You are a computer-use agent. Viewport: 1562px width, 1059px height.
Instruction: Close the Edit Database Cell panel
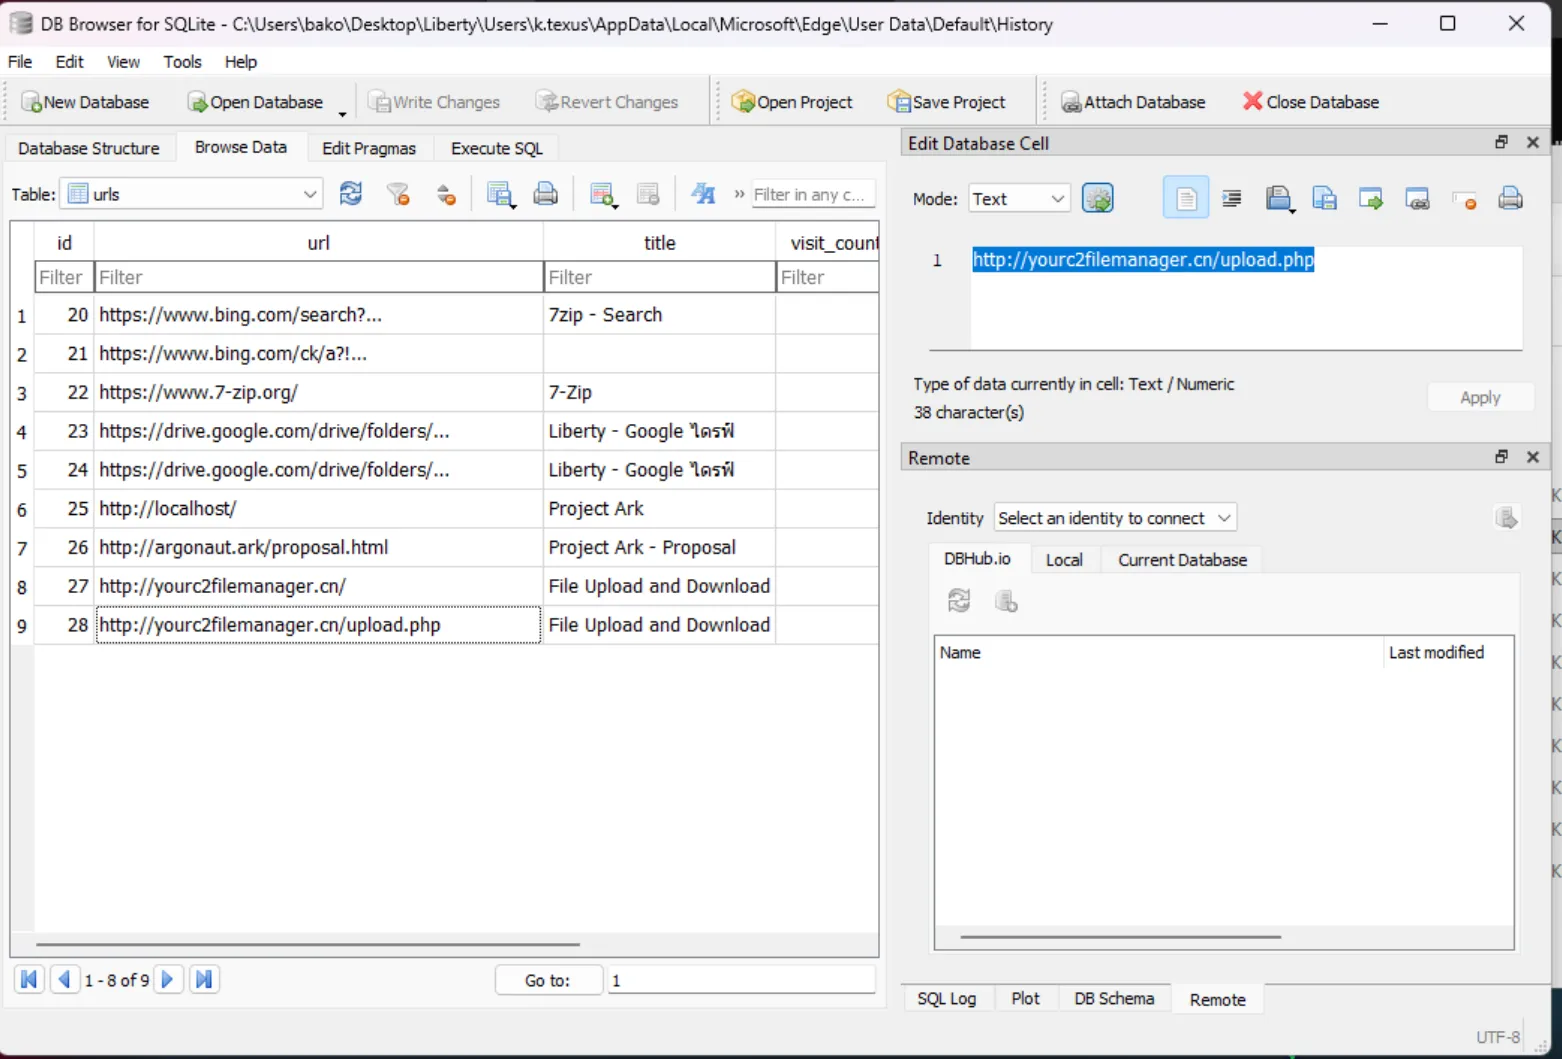coord(1533,142)
